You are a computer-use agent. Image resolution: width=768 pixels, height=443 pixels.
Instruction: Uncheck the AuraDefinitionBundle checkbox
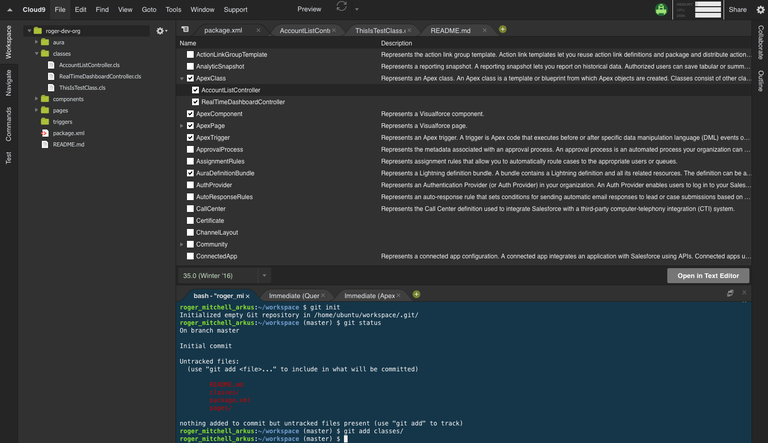tap(190, 173)
